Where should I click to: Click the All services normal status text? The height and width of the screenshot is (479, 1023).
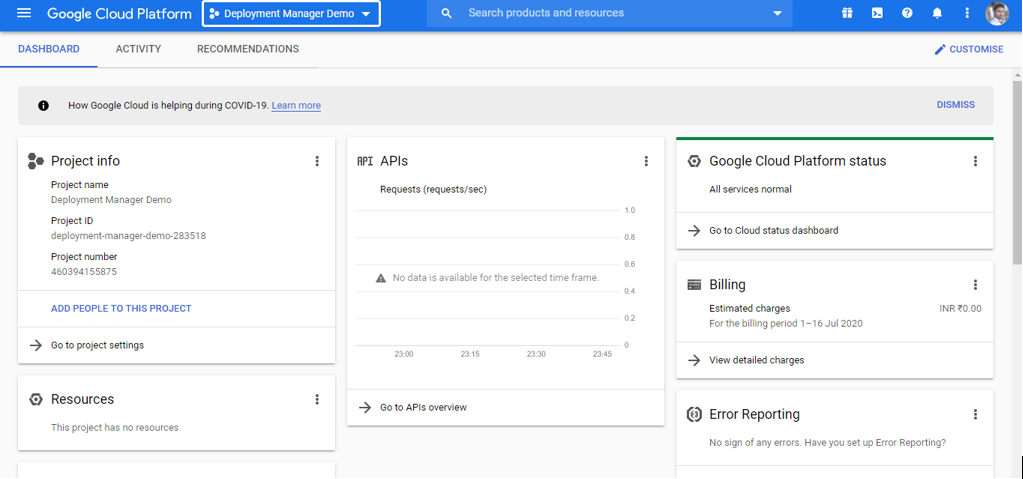pyautogui.click(x=750, y=189)
